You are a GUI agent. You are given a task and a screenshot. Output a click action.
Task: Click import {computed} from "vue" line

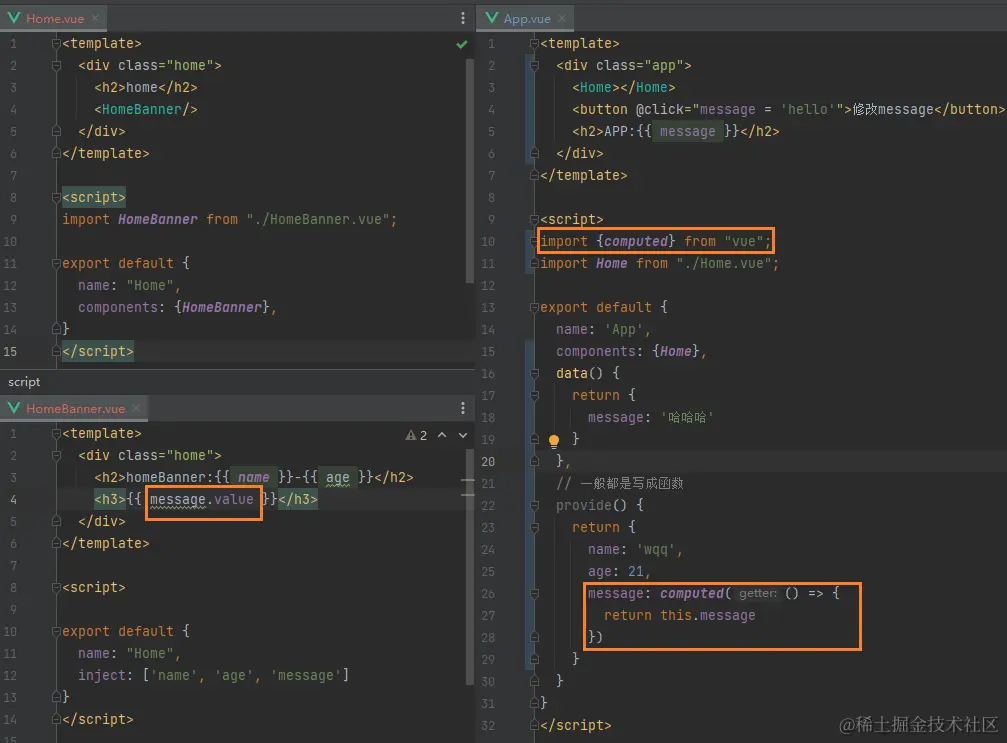pos(655,241)
